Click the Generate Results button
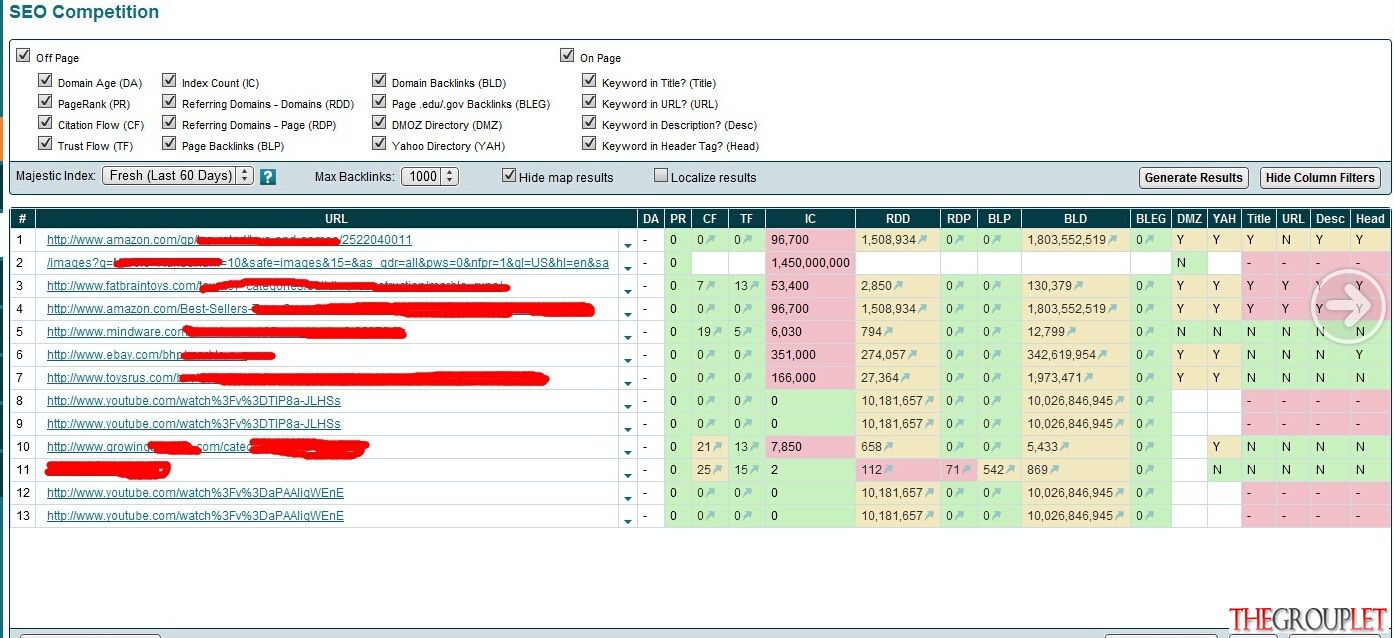Viewport: 1394px width, 638px height. click(1193, 178)
